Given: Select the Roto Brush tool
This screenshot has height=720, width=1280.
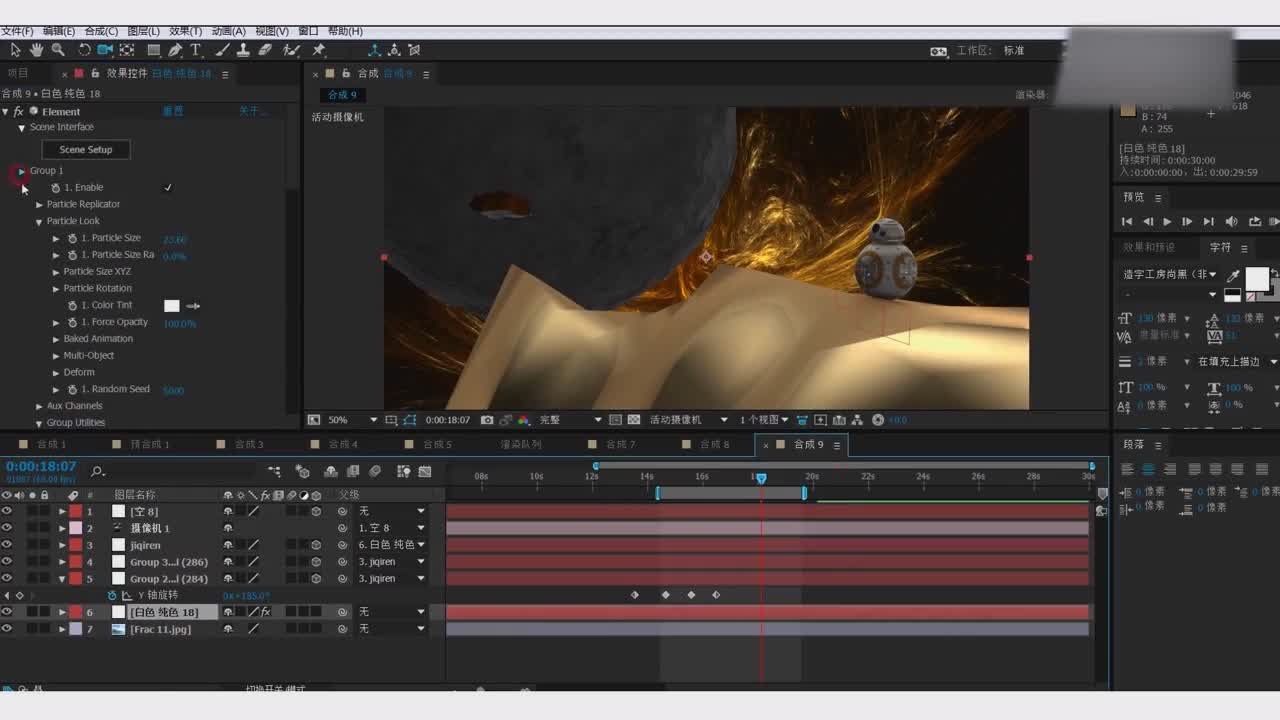Looking at the screenshot, I should [291, 50].
